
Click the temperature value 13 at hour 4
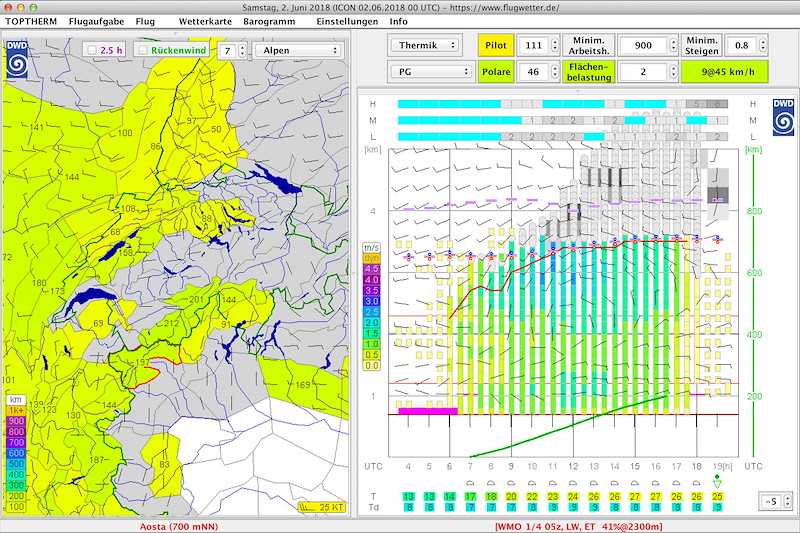coord(408,496)
